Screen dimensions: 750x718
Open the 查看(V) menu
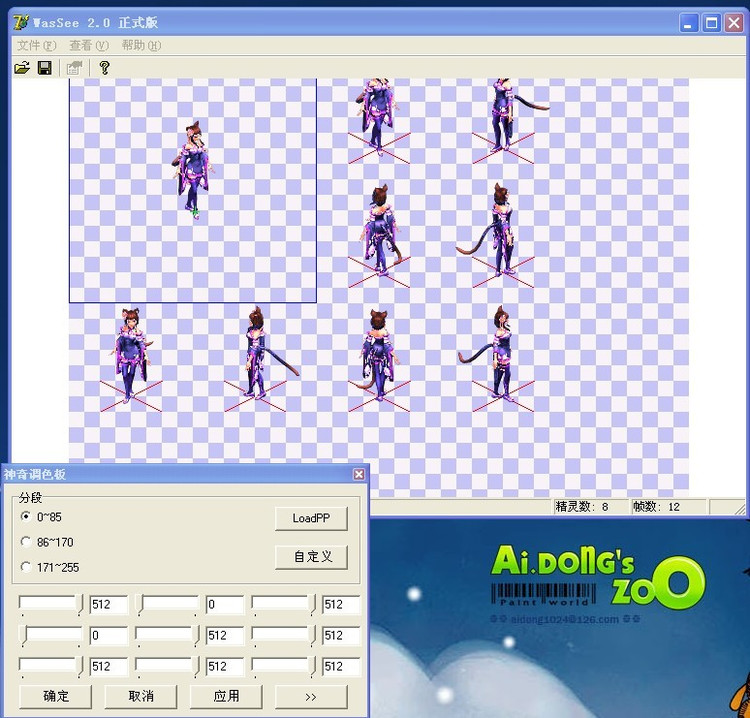[89, 45]
